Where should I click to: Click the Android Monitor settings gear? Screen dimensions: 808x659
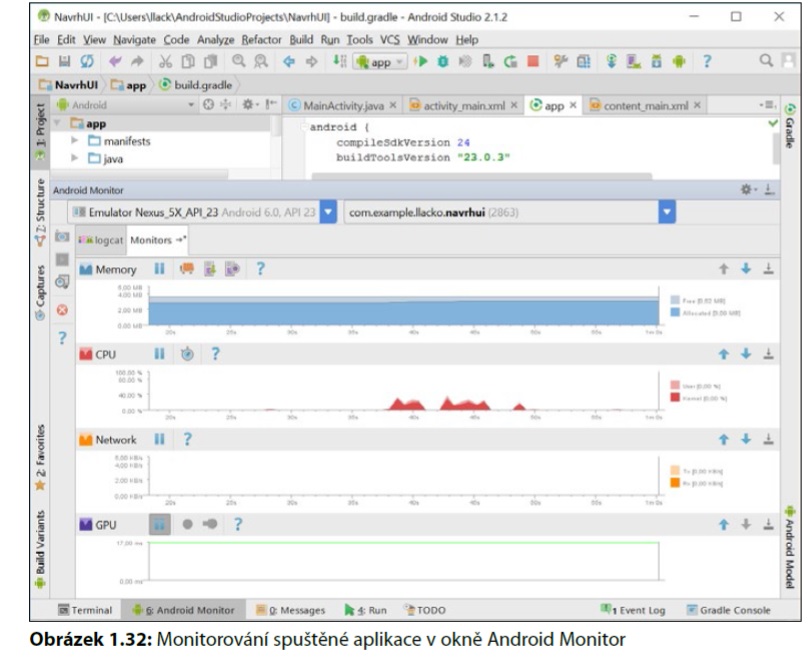pos(746,190)
